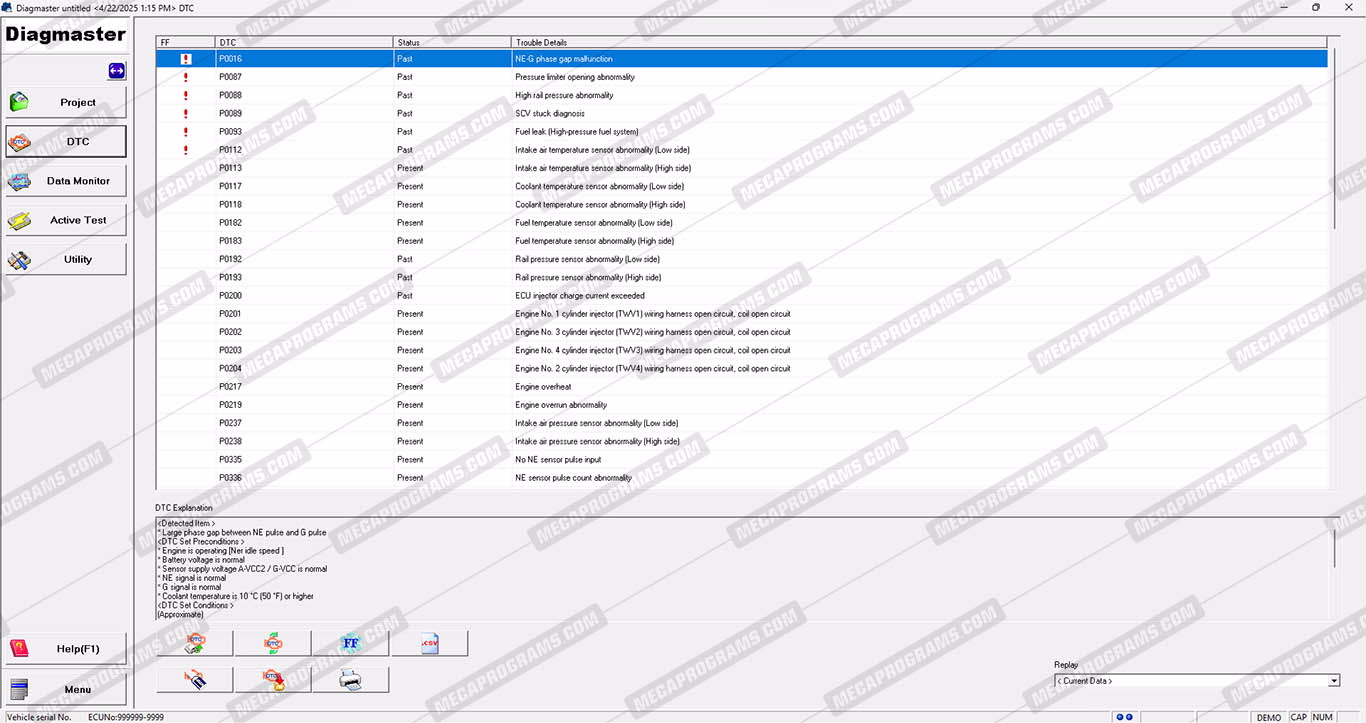Click the Menu button in sidebar
The height and width of the screenshot is (723, 1366).
tap(66, 689)
